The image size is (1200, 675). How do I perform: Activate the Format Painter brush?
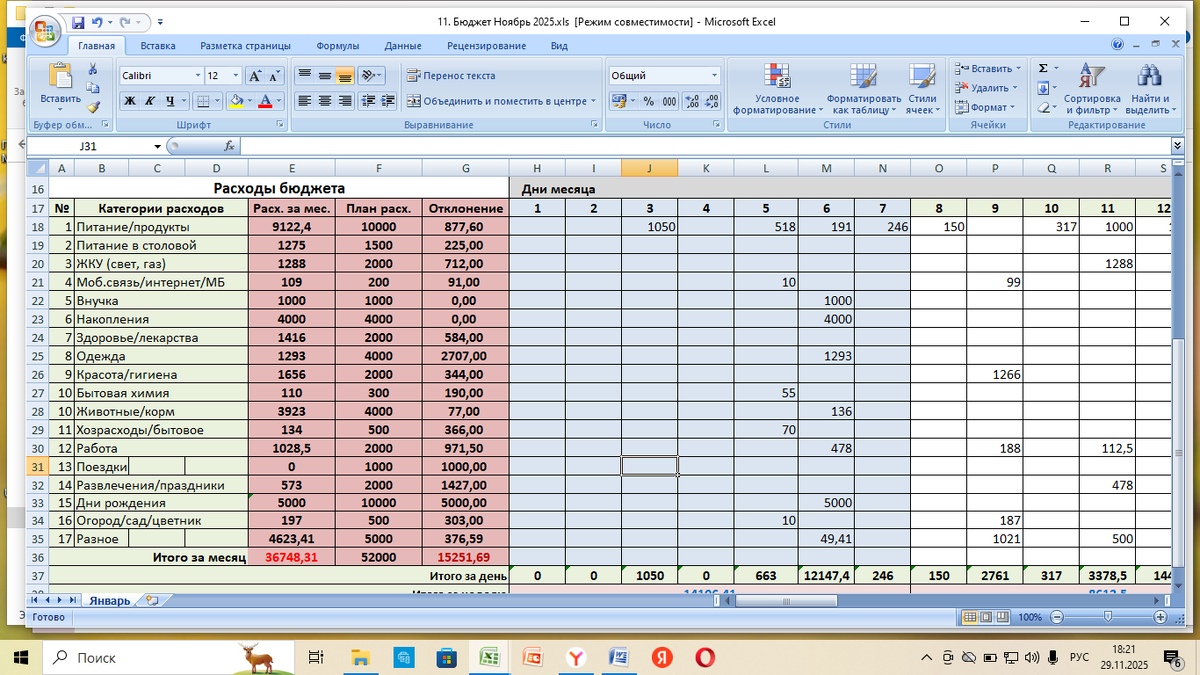click(x=93, y=106)
